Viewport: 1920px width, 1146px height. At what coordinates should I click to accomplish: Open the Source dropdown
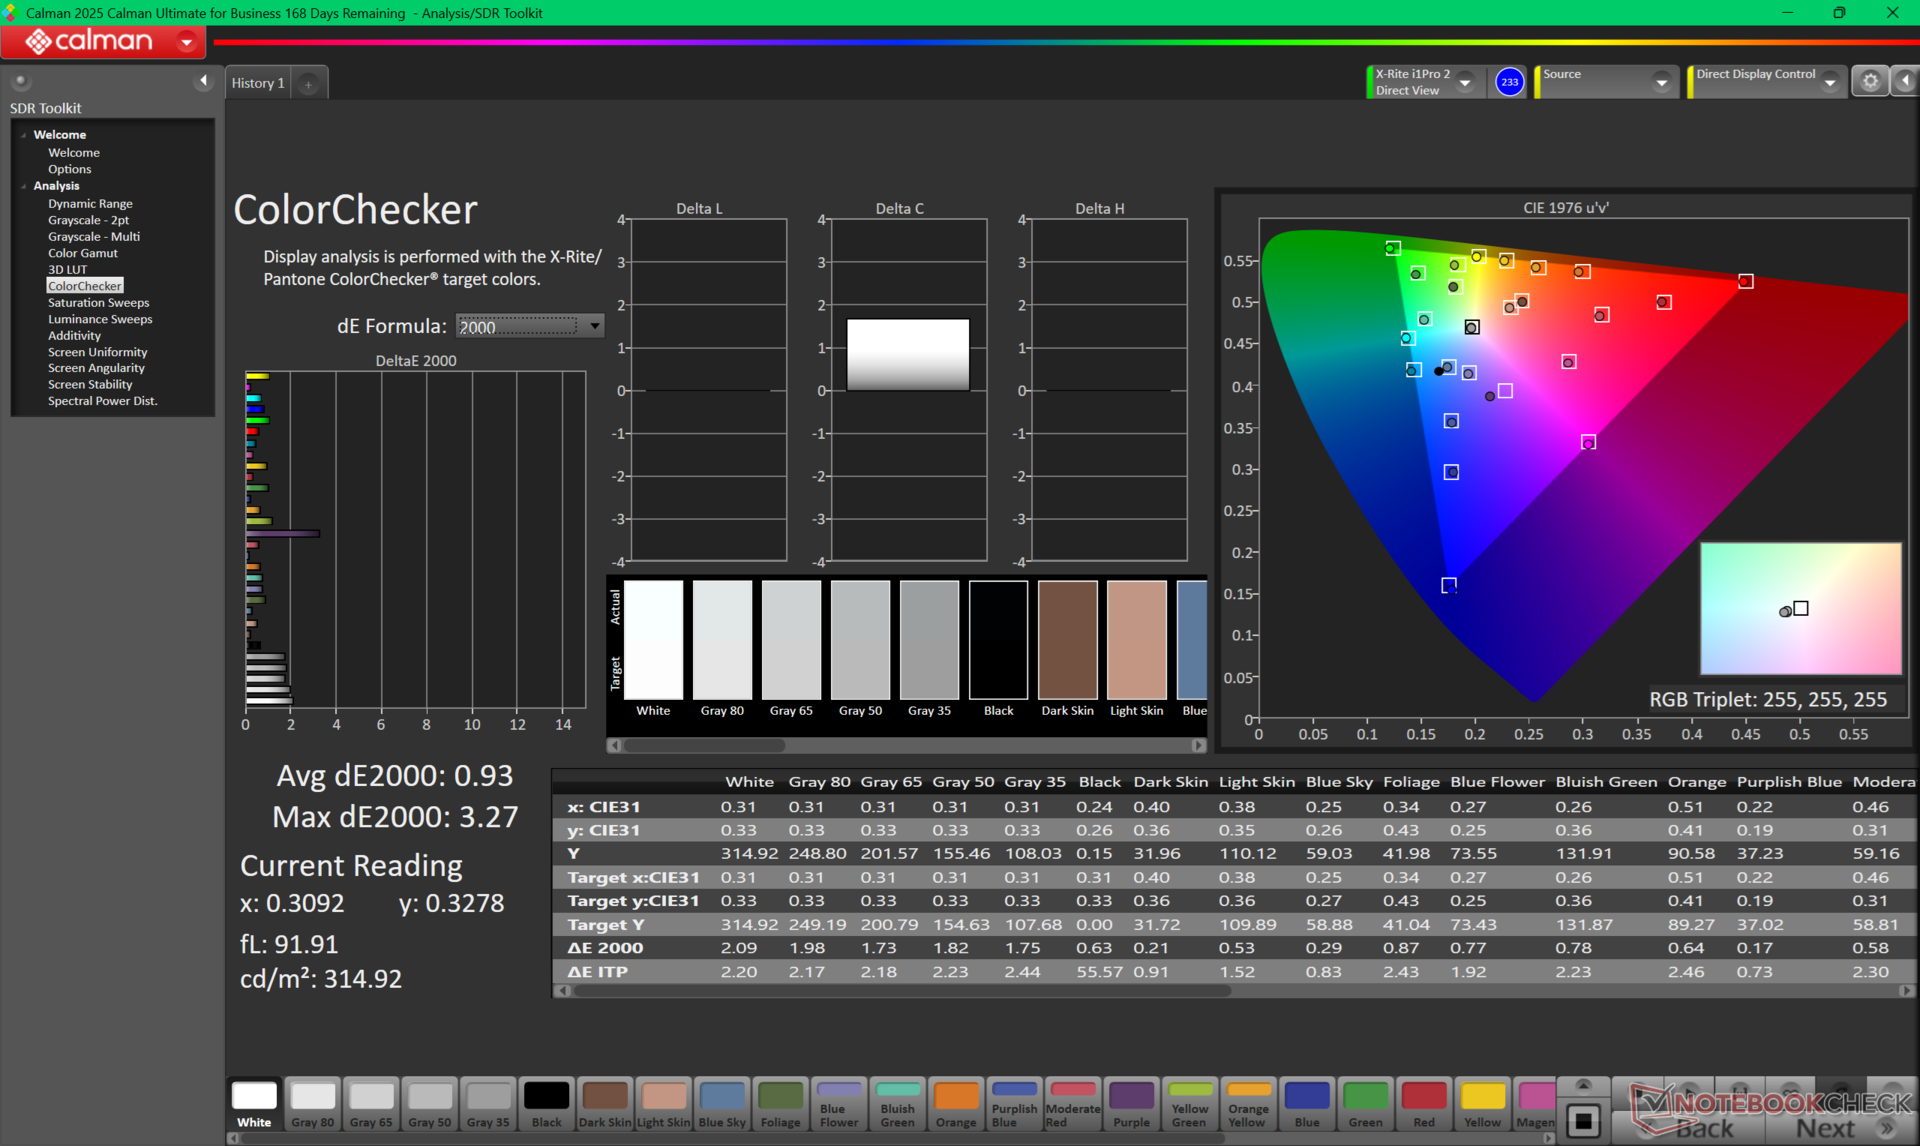pyautogui.click(x=1661, y=83)
